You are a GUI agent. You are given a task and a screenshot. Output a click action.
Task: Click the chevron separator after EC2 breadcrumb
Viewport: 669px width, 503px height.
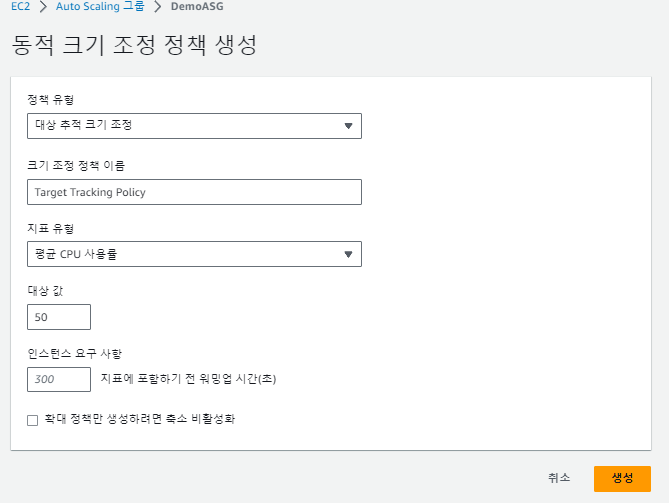tap(43, 6)
